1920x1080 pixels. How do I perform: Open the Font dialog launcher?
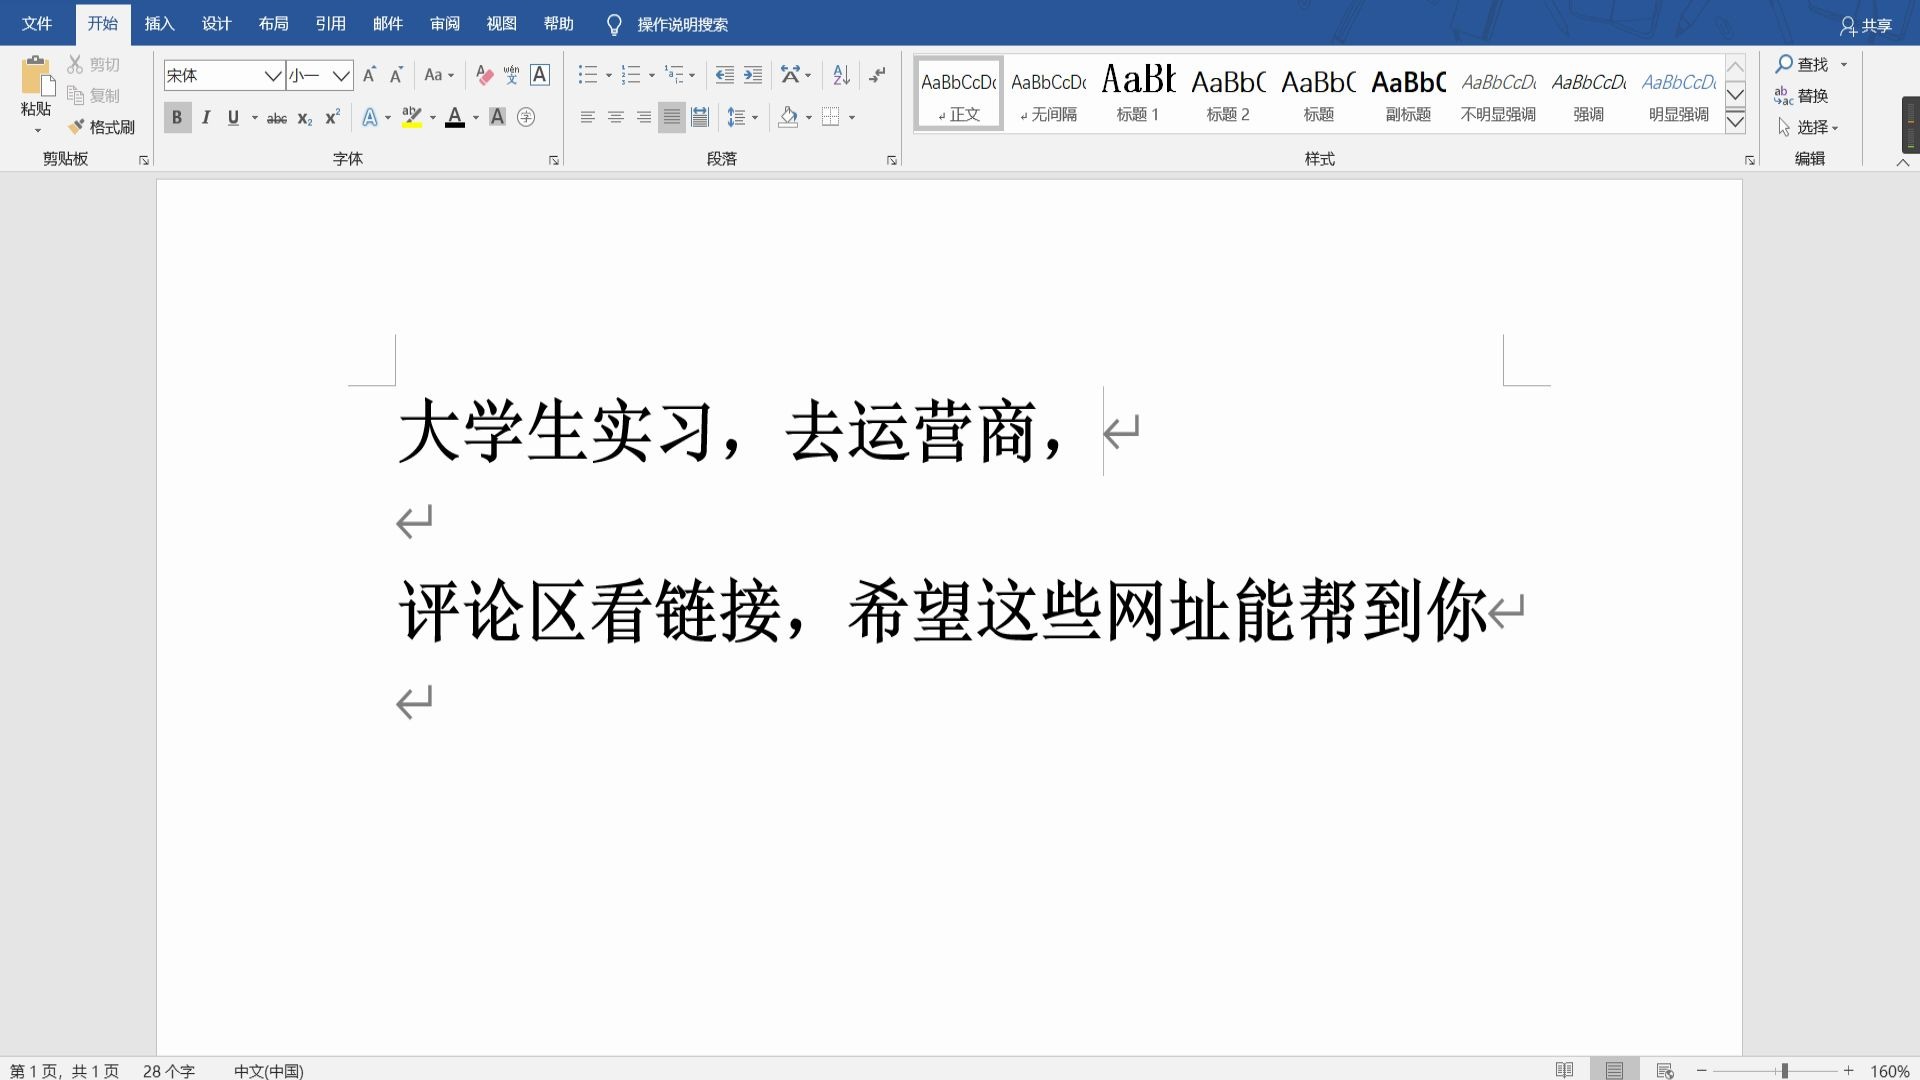(554, 160)
